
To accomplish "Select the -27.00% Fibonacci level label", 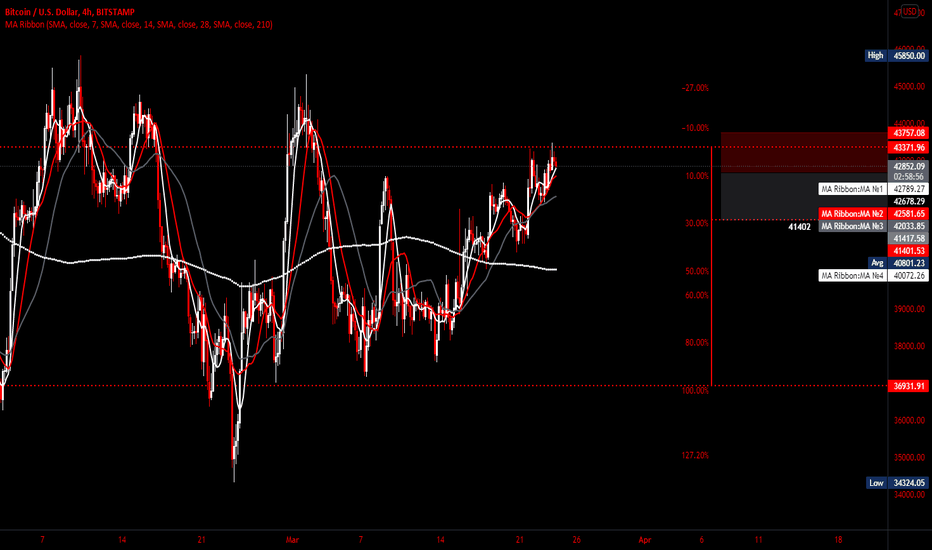I will 695,88.
